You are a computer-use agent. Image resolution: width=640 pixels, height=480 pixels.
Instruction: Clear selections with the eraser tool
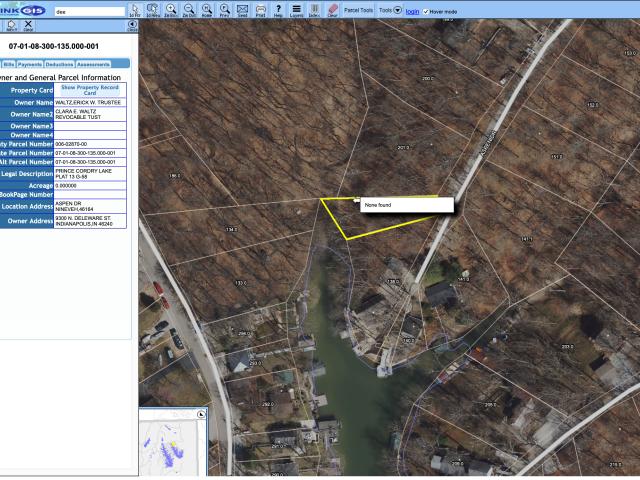[x=333, y=10]
